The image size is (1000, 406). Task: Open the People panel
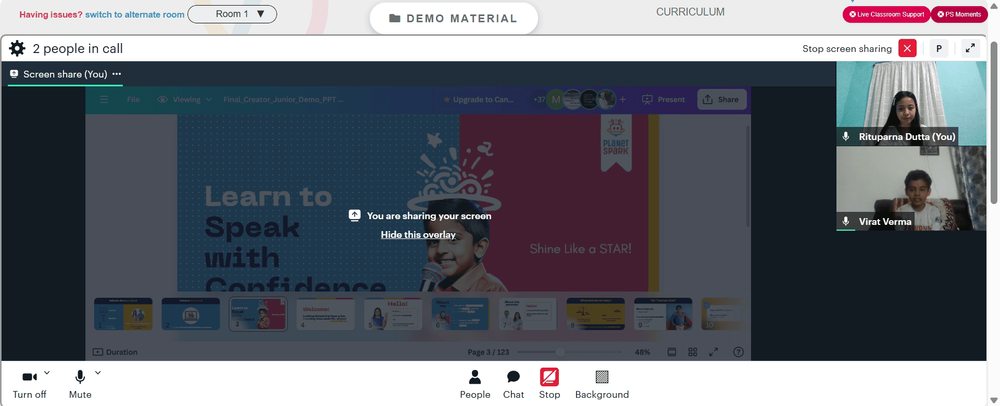[x=474, y=384]
